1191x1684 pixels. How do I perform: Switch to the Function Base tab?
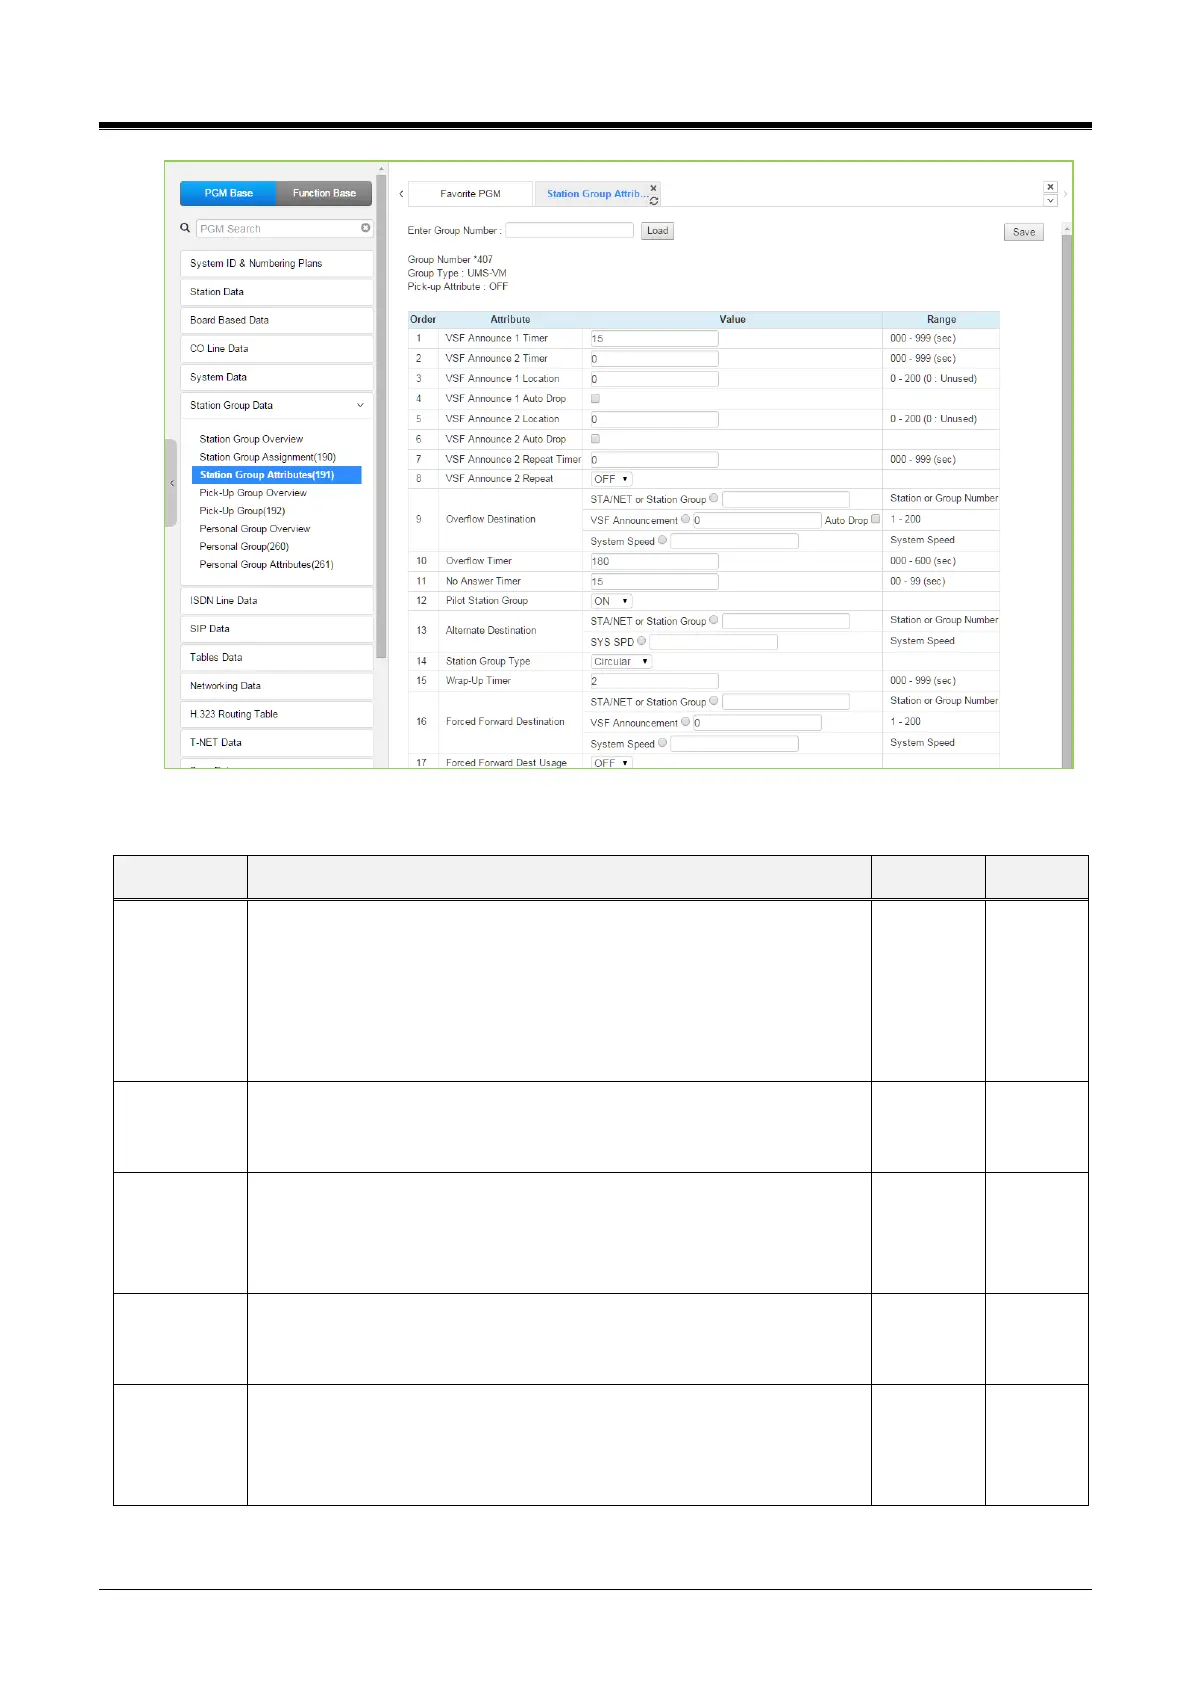point(324,193)
